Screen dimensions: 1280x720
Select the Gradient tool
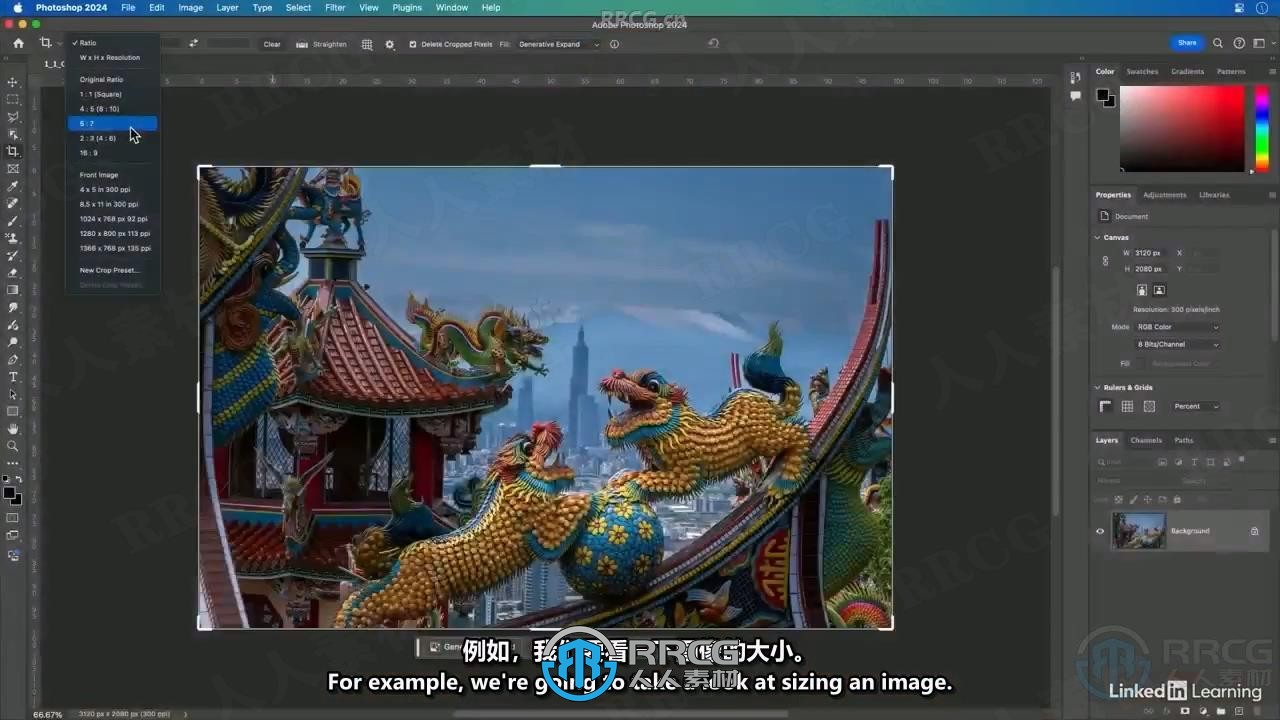click(13, 290)
